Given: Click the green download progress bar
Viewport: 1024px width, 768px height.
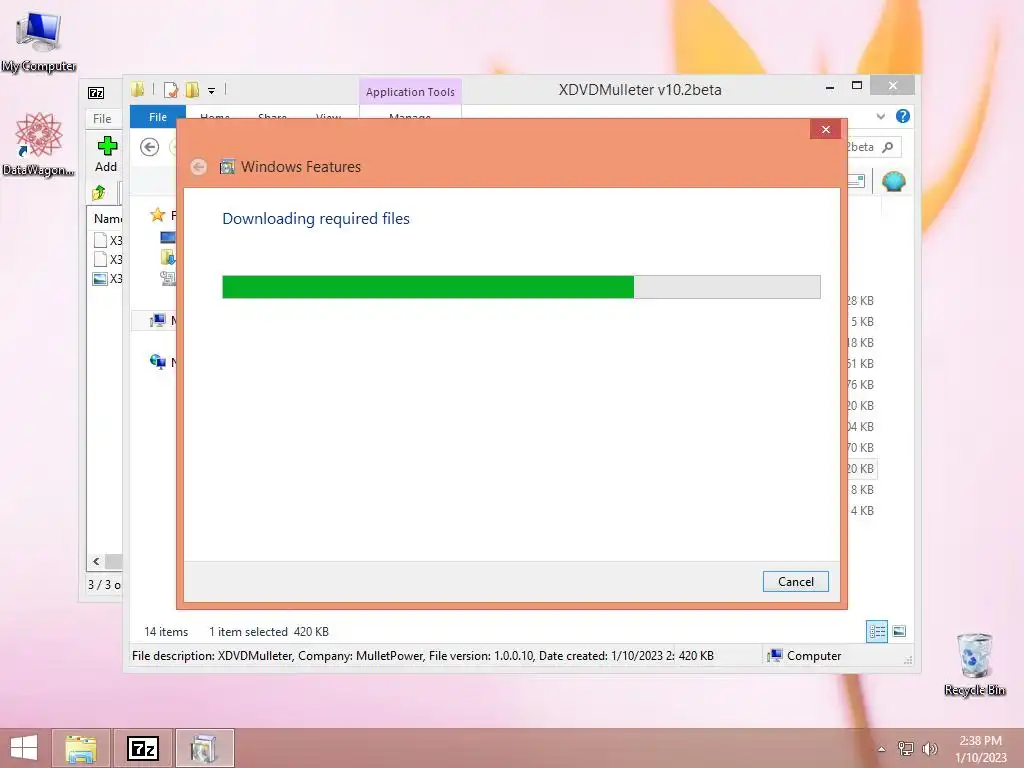Looking at the screenshot, I should click(x=521, y=287).
